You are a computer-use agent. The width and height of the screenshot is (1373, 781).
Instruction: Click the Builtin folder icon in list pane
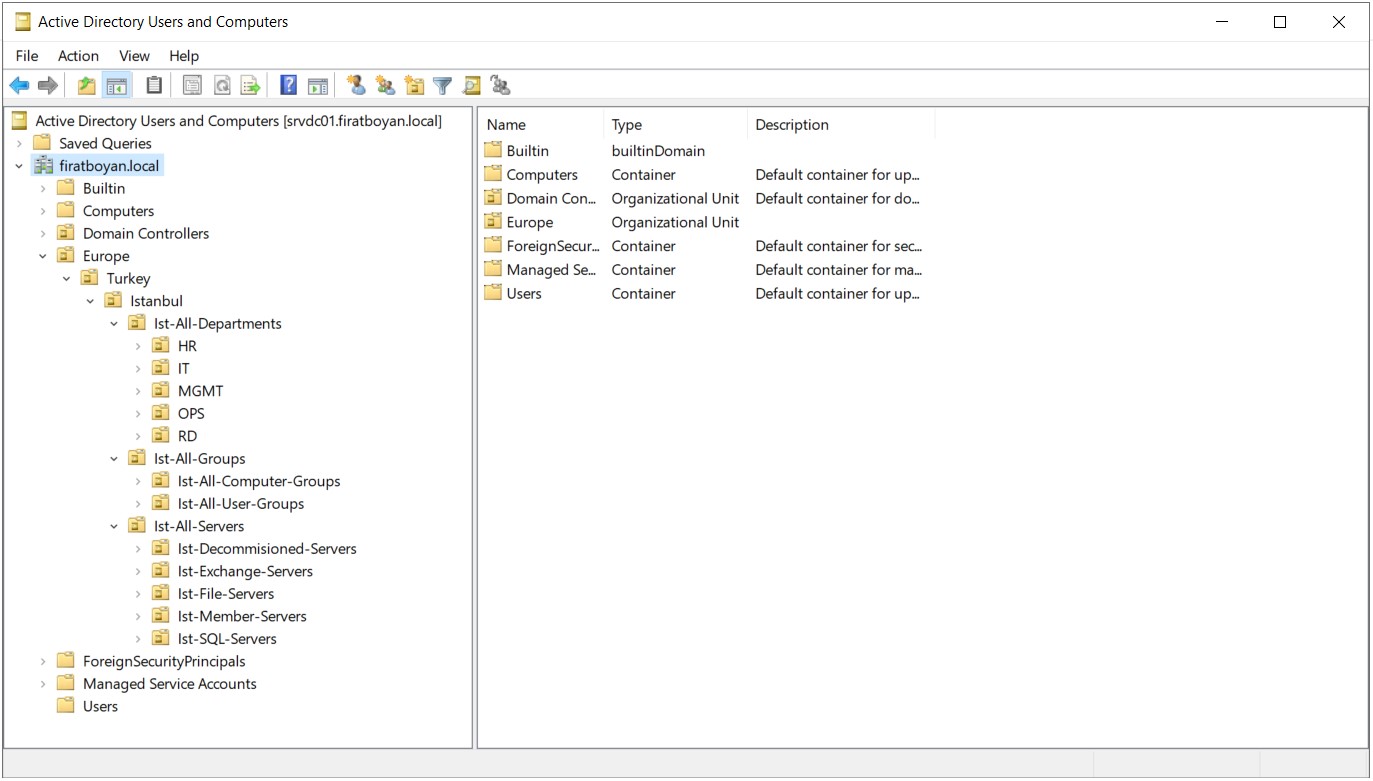[492, 151]
